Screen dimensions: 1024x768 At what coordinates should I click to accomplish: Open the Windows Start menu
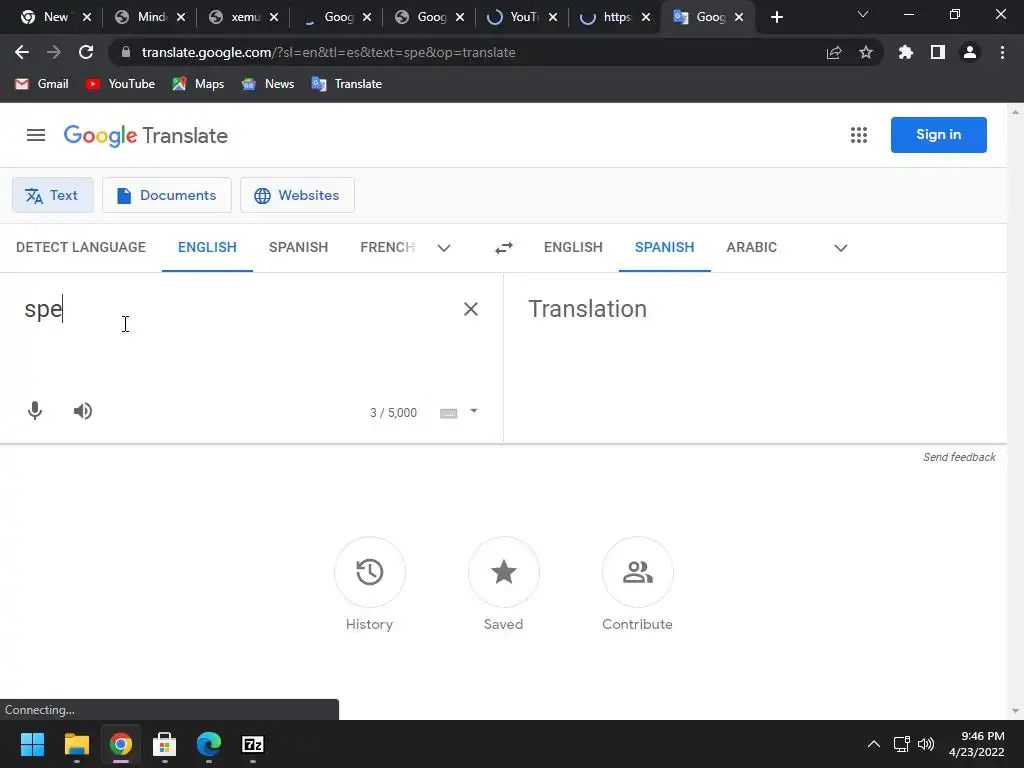32,744
